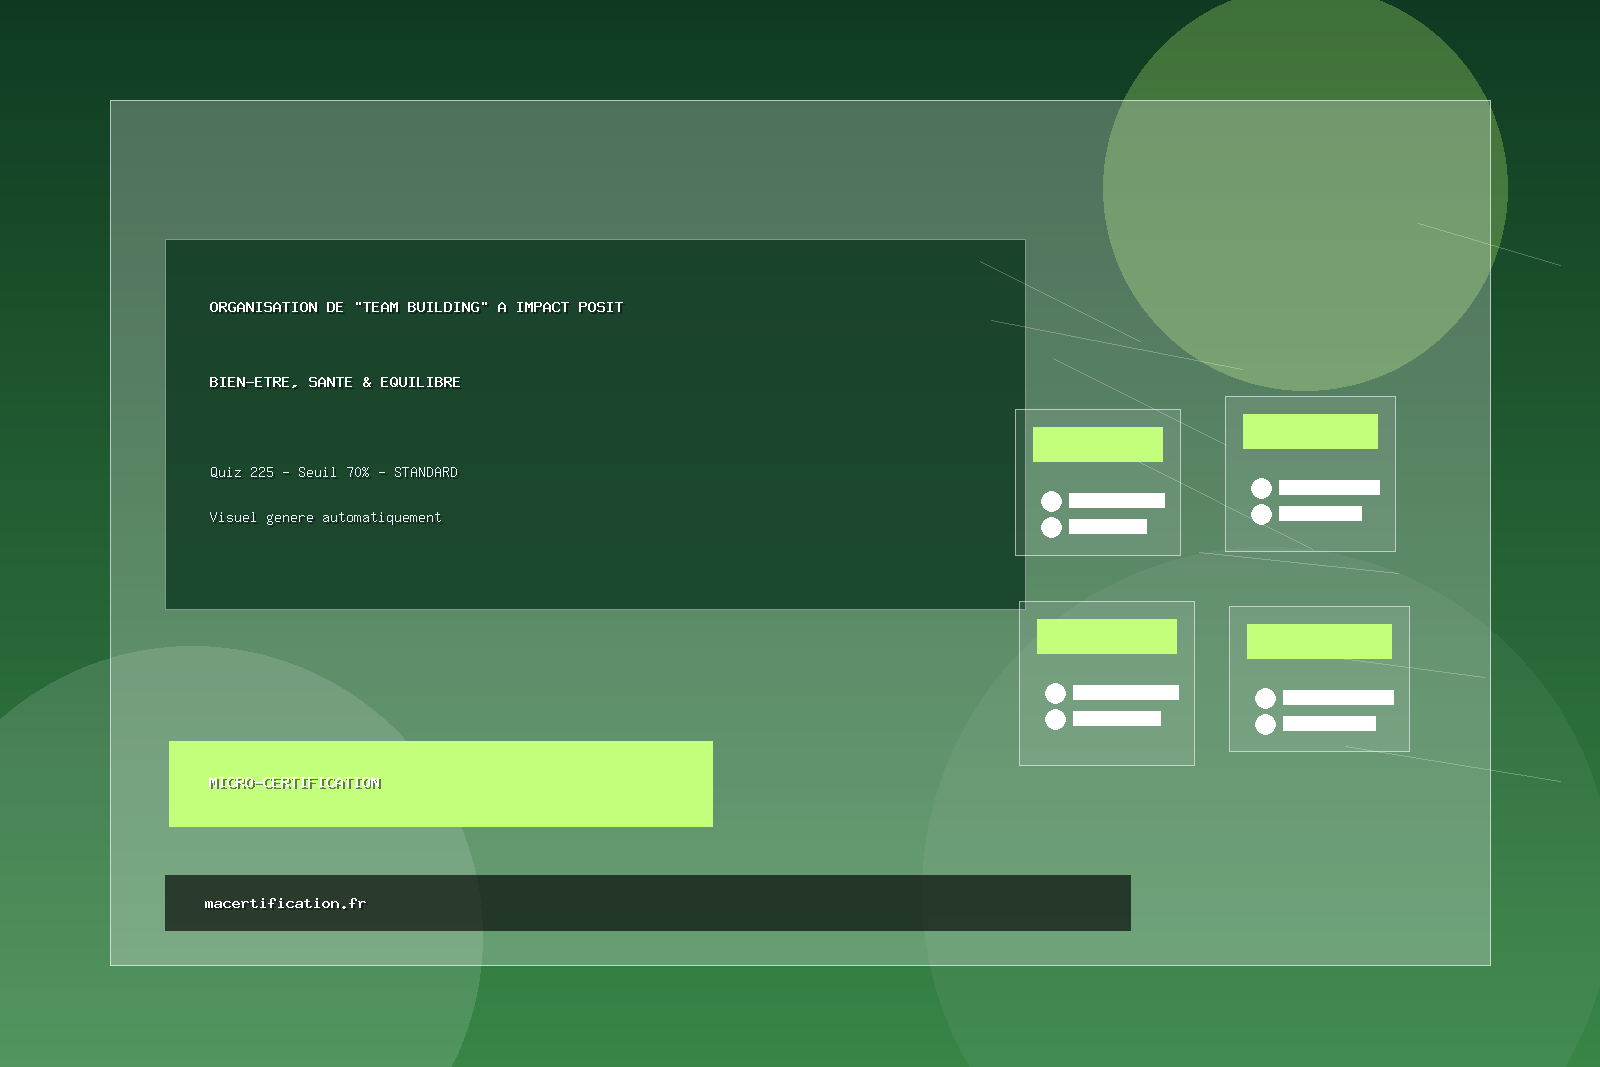Open the macertification.fr link
This screenshot has width=1600, height=1067.
click(x=285, y=903)
